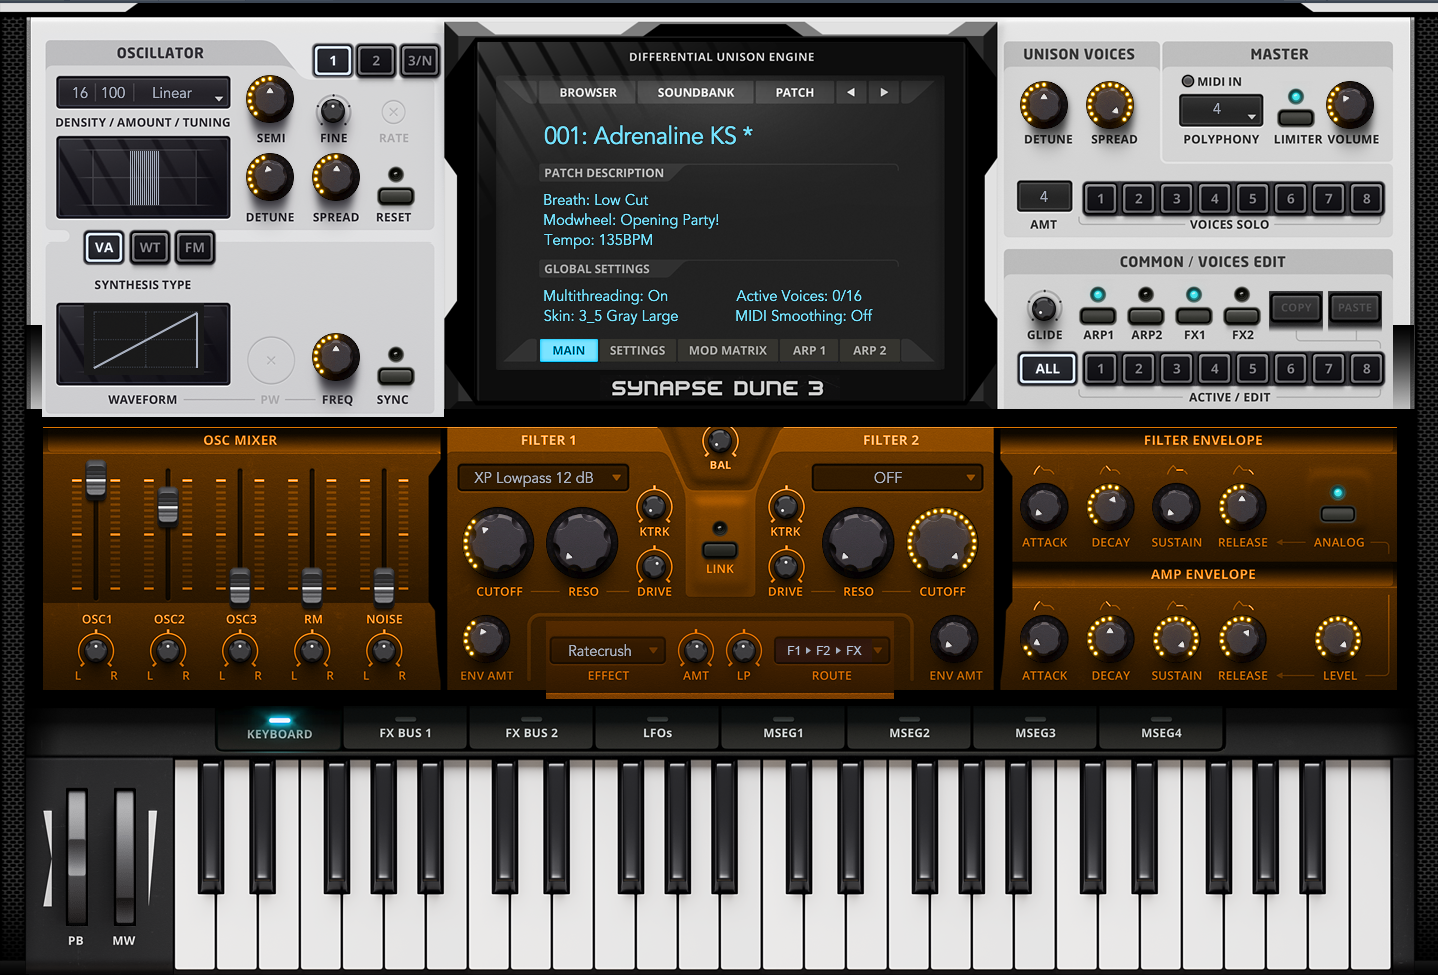The width and height of the screenshot is (1438, 975).
Task: Click the Filter 1 ENV AMT knob
Action: point(486,639)
